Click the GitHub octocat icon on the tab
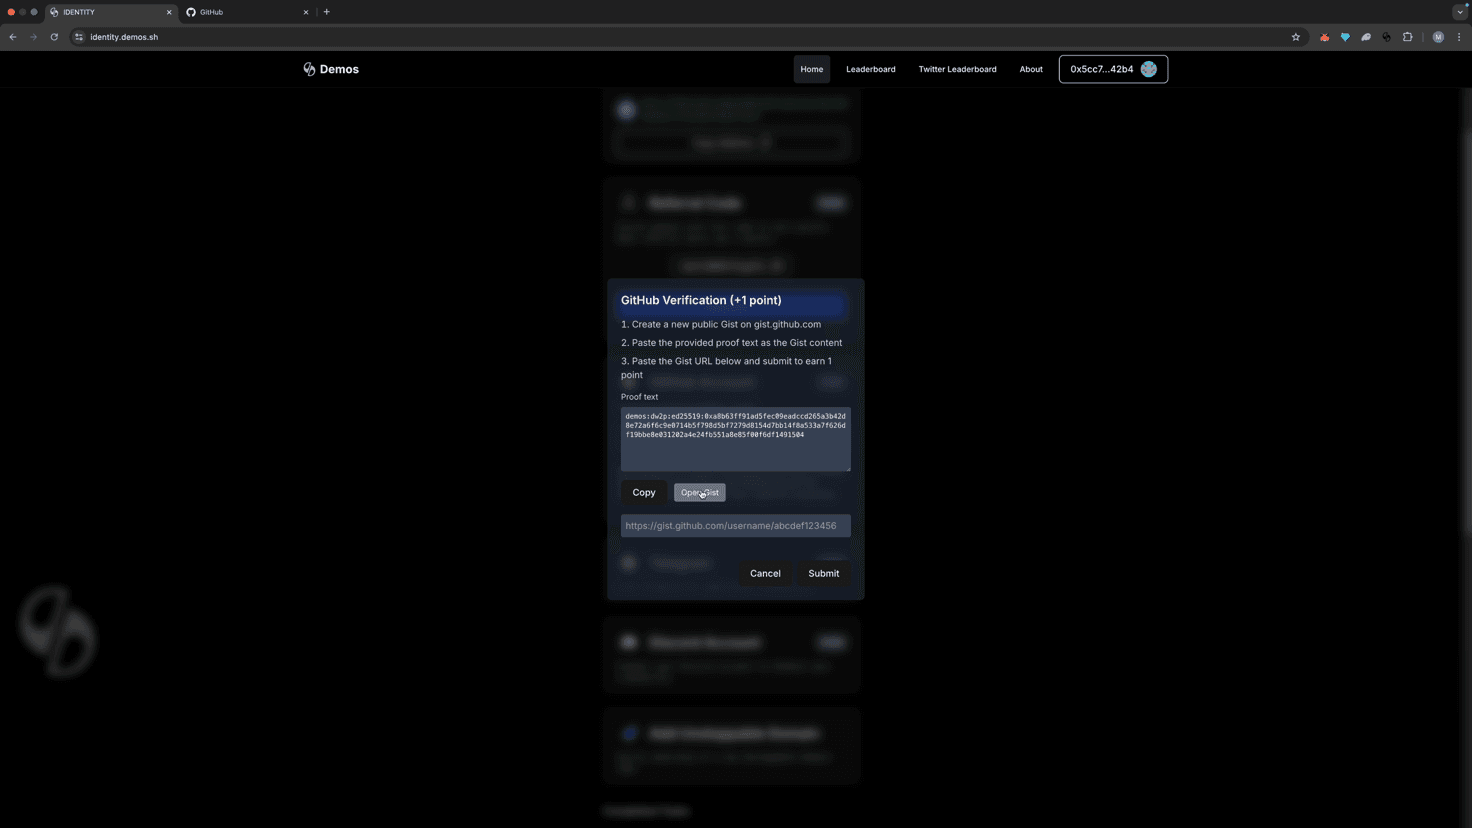This screenshot has height=828, width=1472. 190,12
